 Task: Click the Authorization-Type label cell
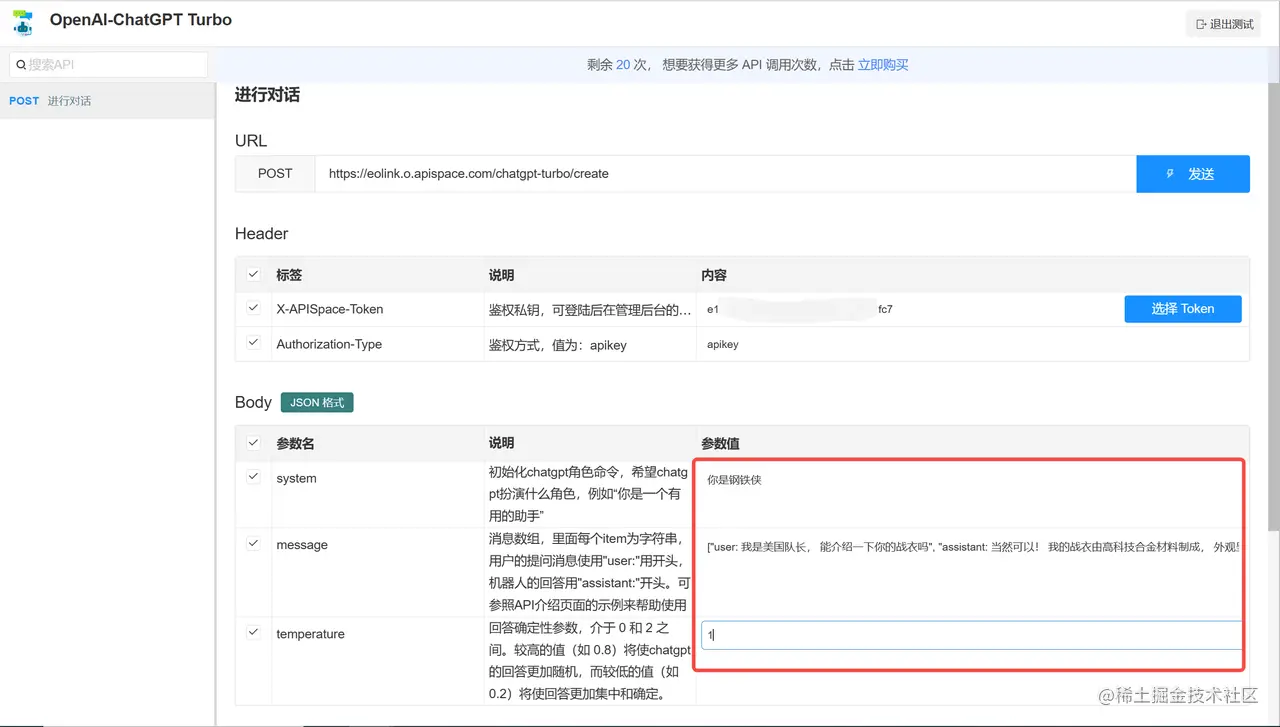(x=329, y=344)
